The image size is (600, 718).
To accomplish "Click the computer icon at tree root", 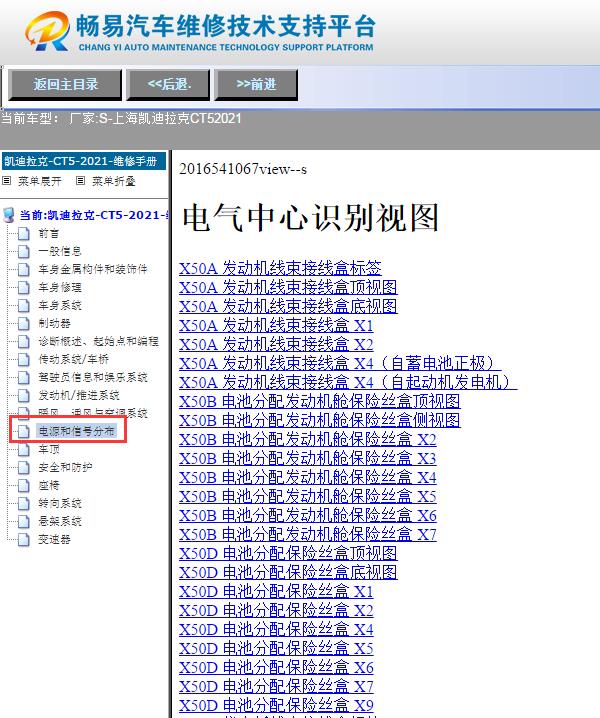I will click(8, 215).
